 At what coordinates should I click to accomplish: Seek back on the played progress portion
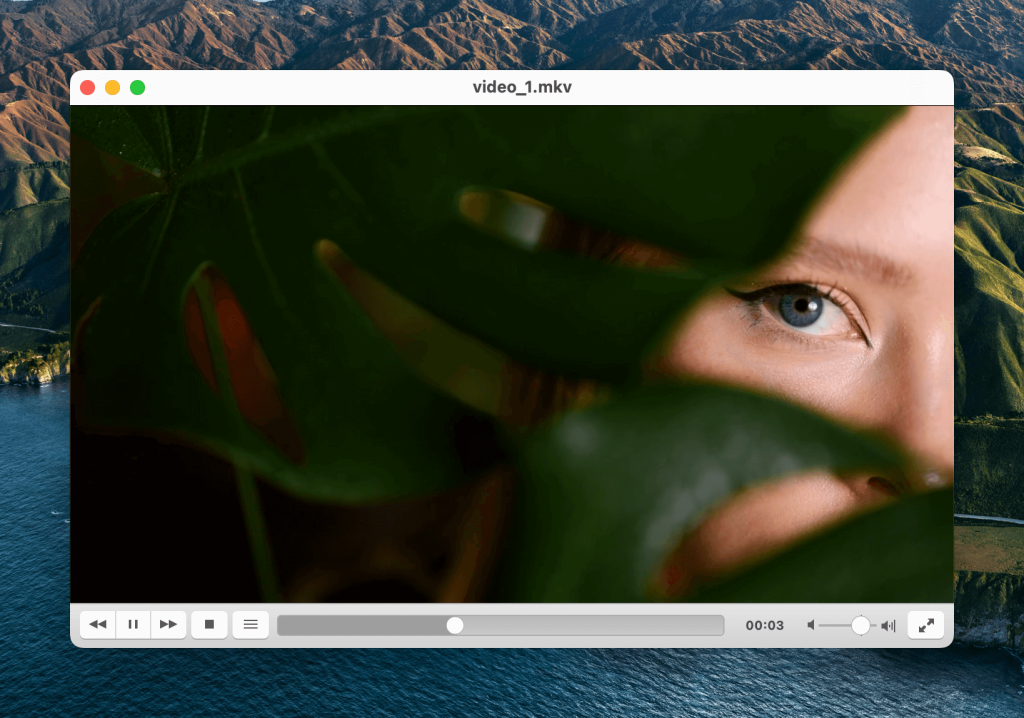click(x=360, y=625)
